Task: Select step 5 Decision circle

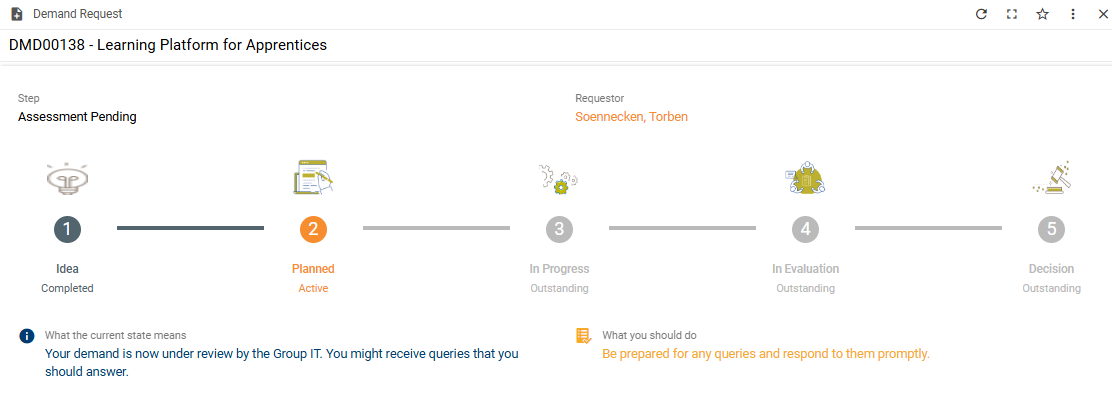Action: (x=1052, y=228)
